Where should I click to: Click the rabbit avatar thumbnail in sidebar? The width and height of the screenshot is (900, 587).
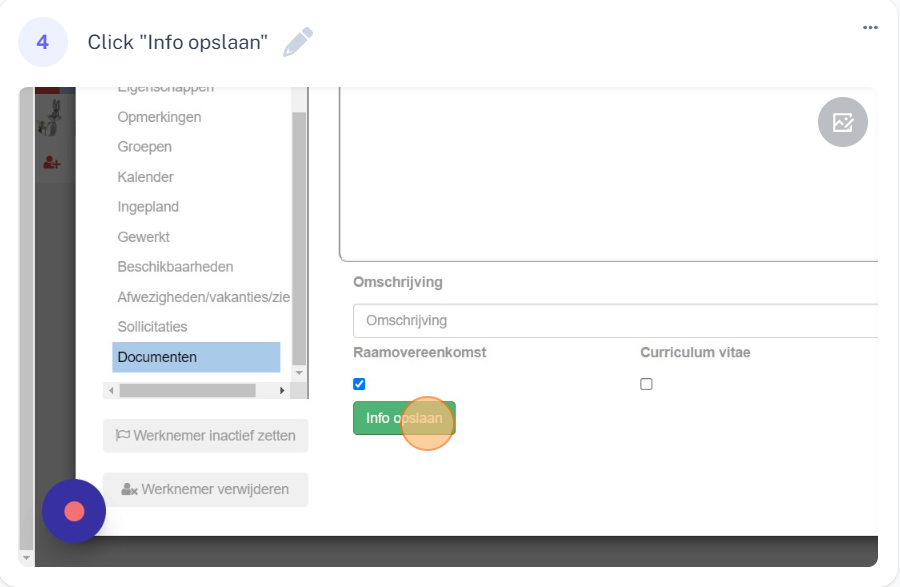point(50,118)
